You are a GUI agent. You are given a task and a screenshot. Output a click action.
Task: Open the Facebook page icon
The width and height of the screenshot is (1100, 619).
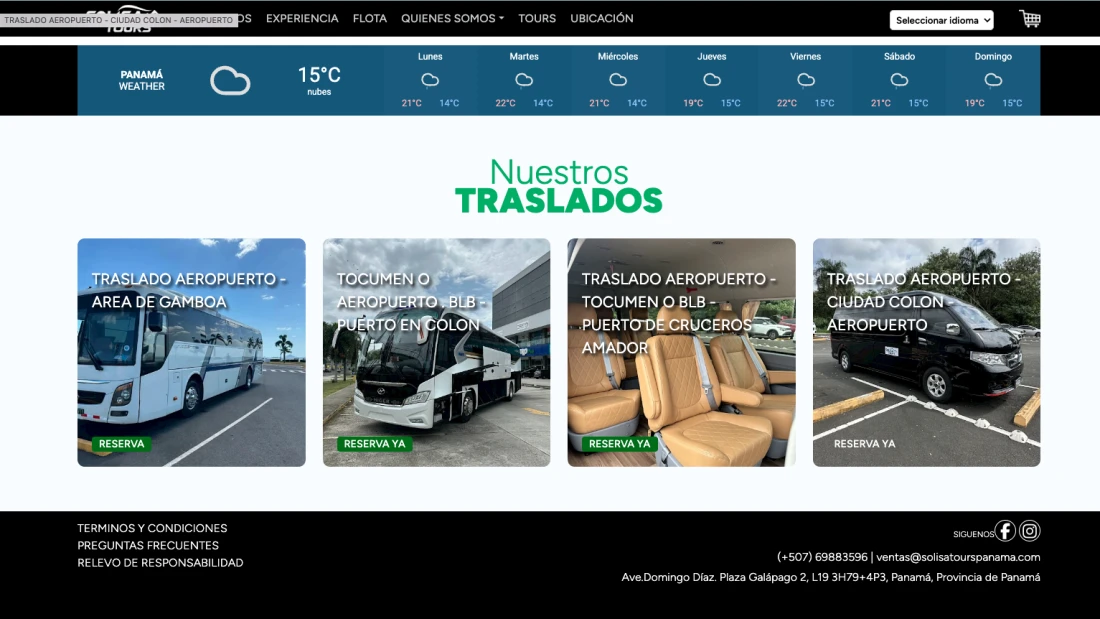tap(1005, 531)
